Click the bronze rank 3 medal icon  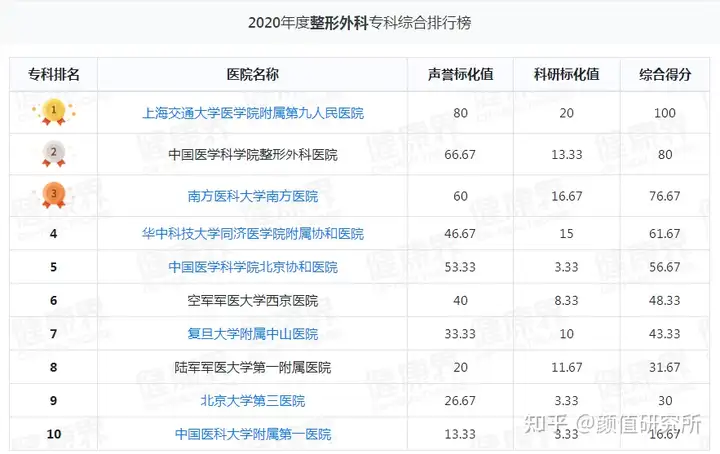pos(54,195)
